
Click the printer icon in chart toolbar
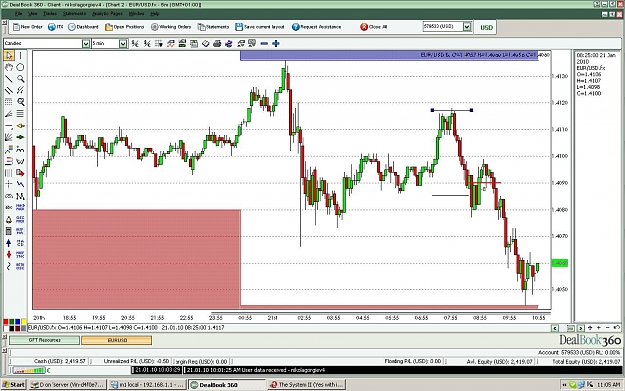pos(217,43)
